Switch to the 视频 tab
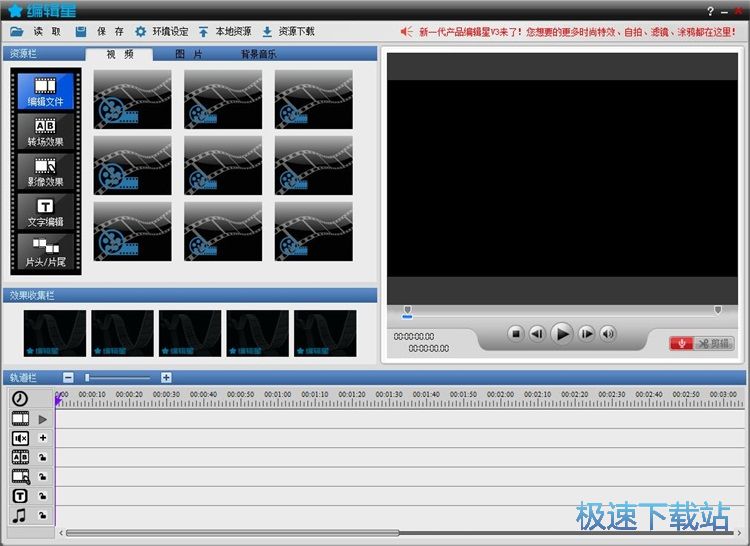The height and width of the screenshot is (546, 750). tap(120, 54)
